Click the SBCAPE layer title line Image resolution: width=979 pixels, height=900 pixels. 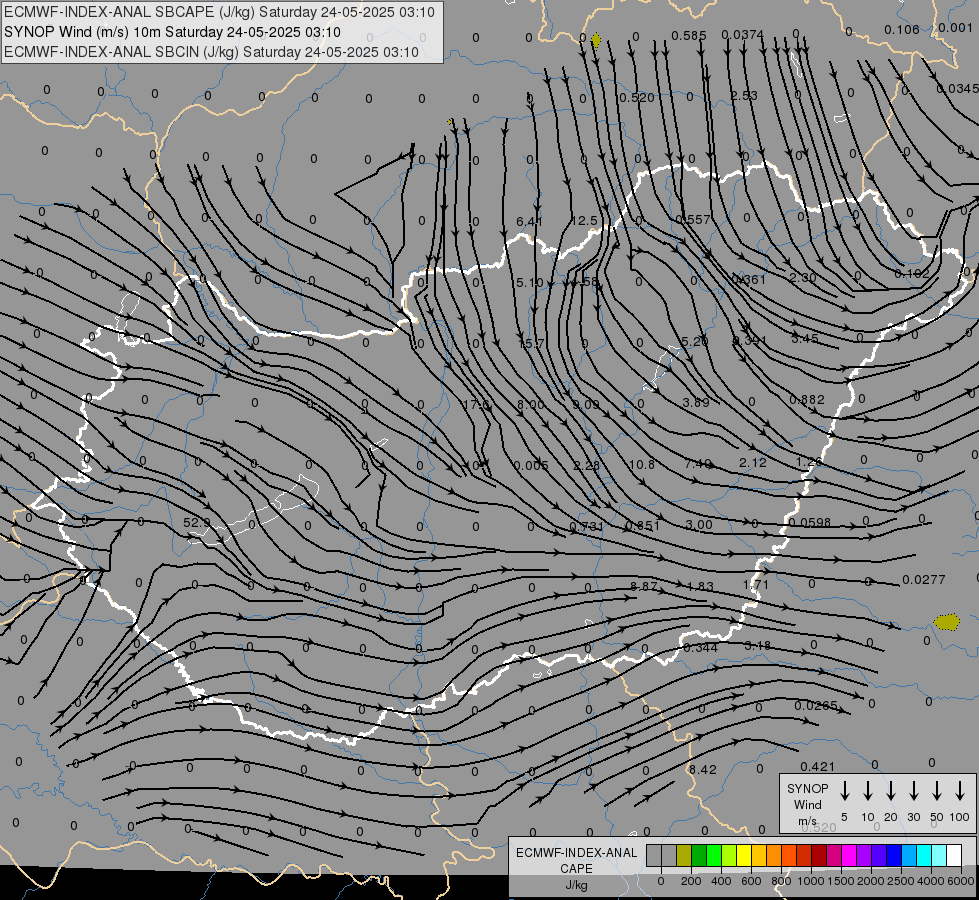(x=219, y=12)
